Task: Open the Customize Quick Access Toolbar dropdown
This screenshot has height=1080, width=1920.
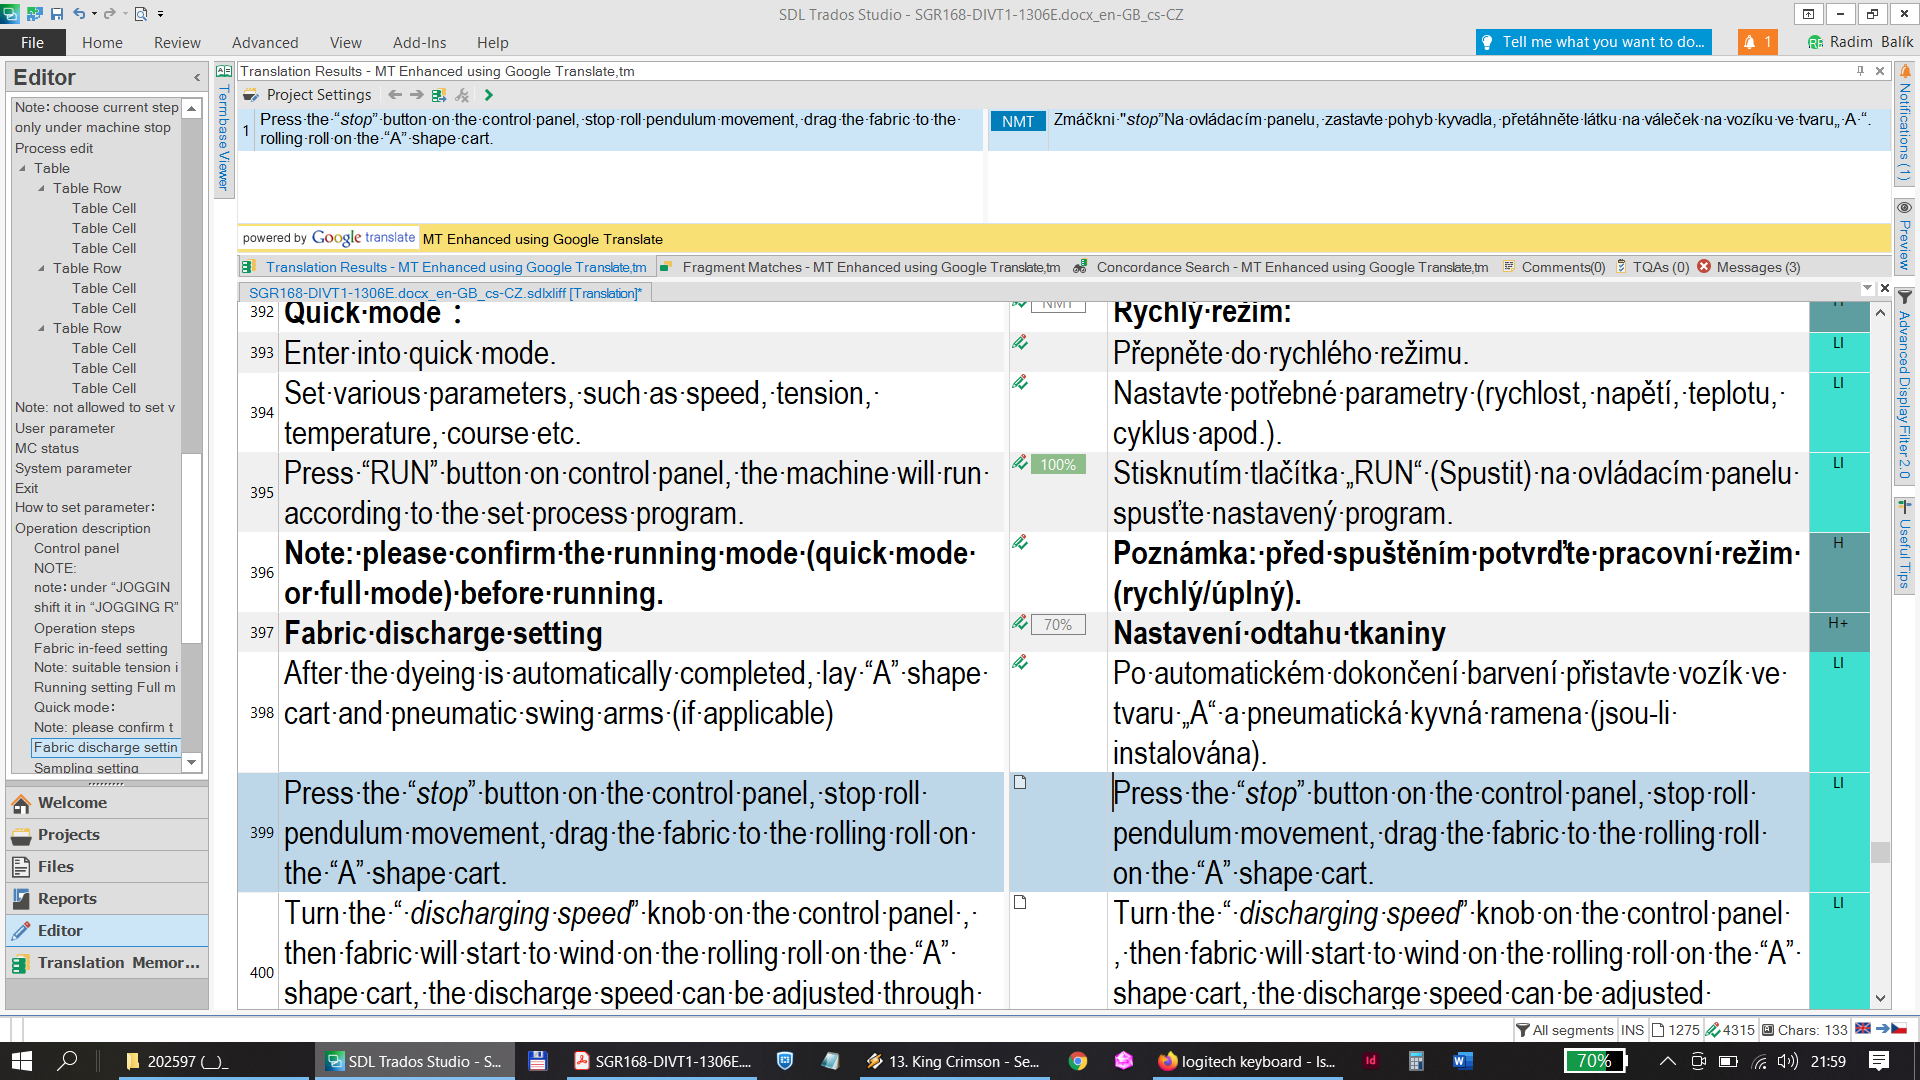Action: point(160,14)
